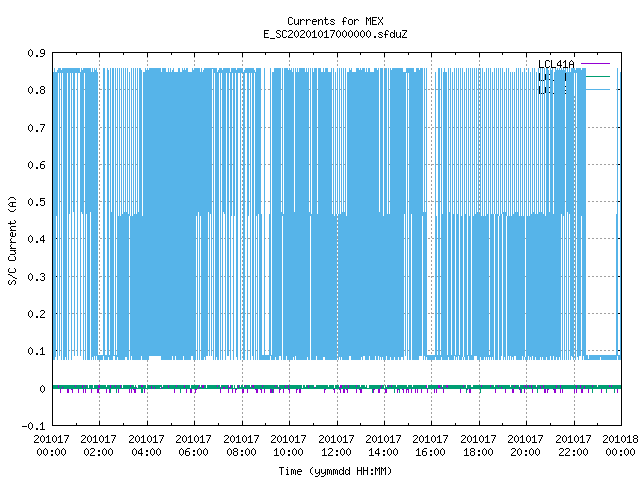Click the y-axis tick label '0.3'
This screenshot has height=480, width=640.
[36, 277]
